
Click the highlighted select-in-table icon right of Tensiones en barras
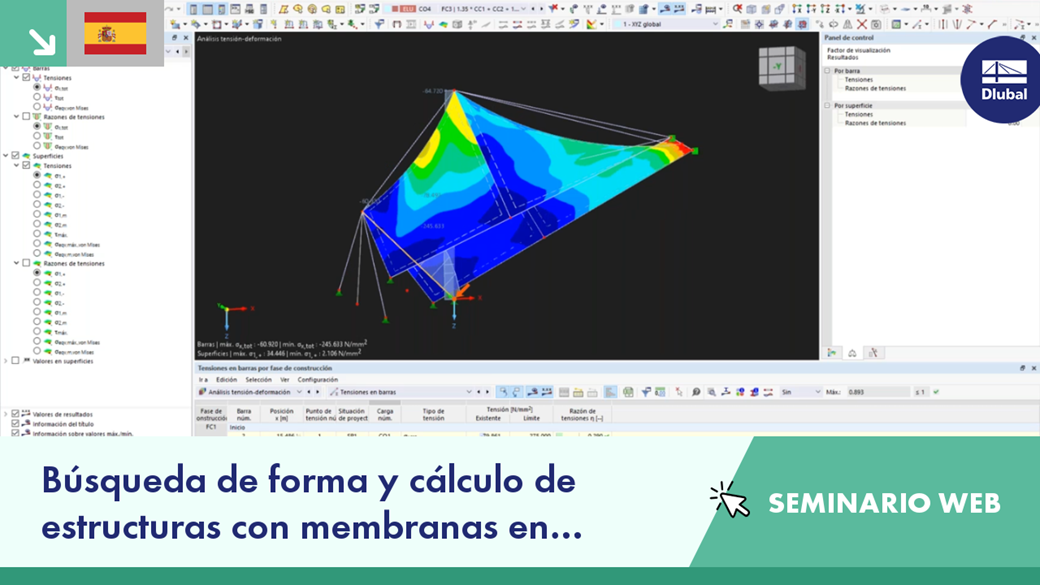(x=503, y=392)
